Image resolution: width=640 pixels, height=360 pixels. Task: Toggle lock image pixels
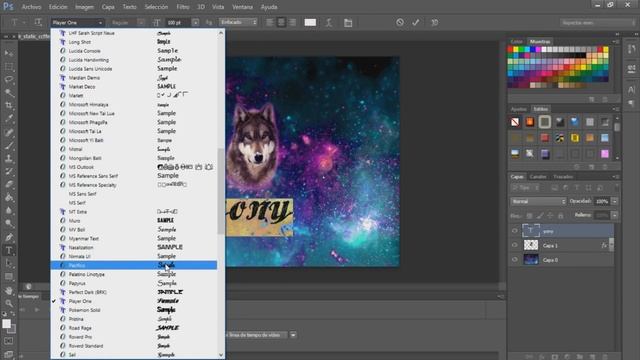click(540, 215)
